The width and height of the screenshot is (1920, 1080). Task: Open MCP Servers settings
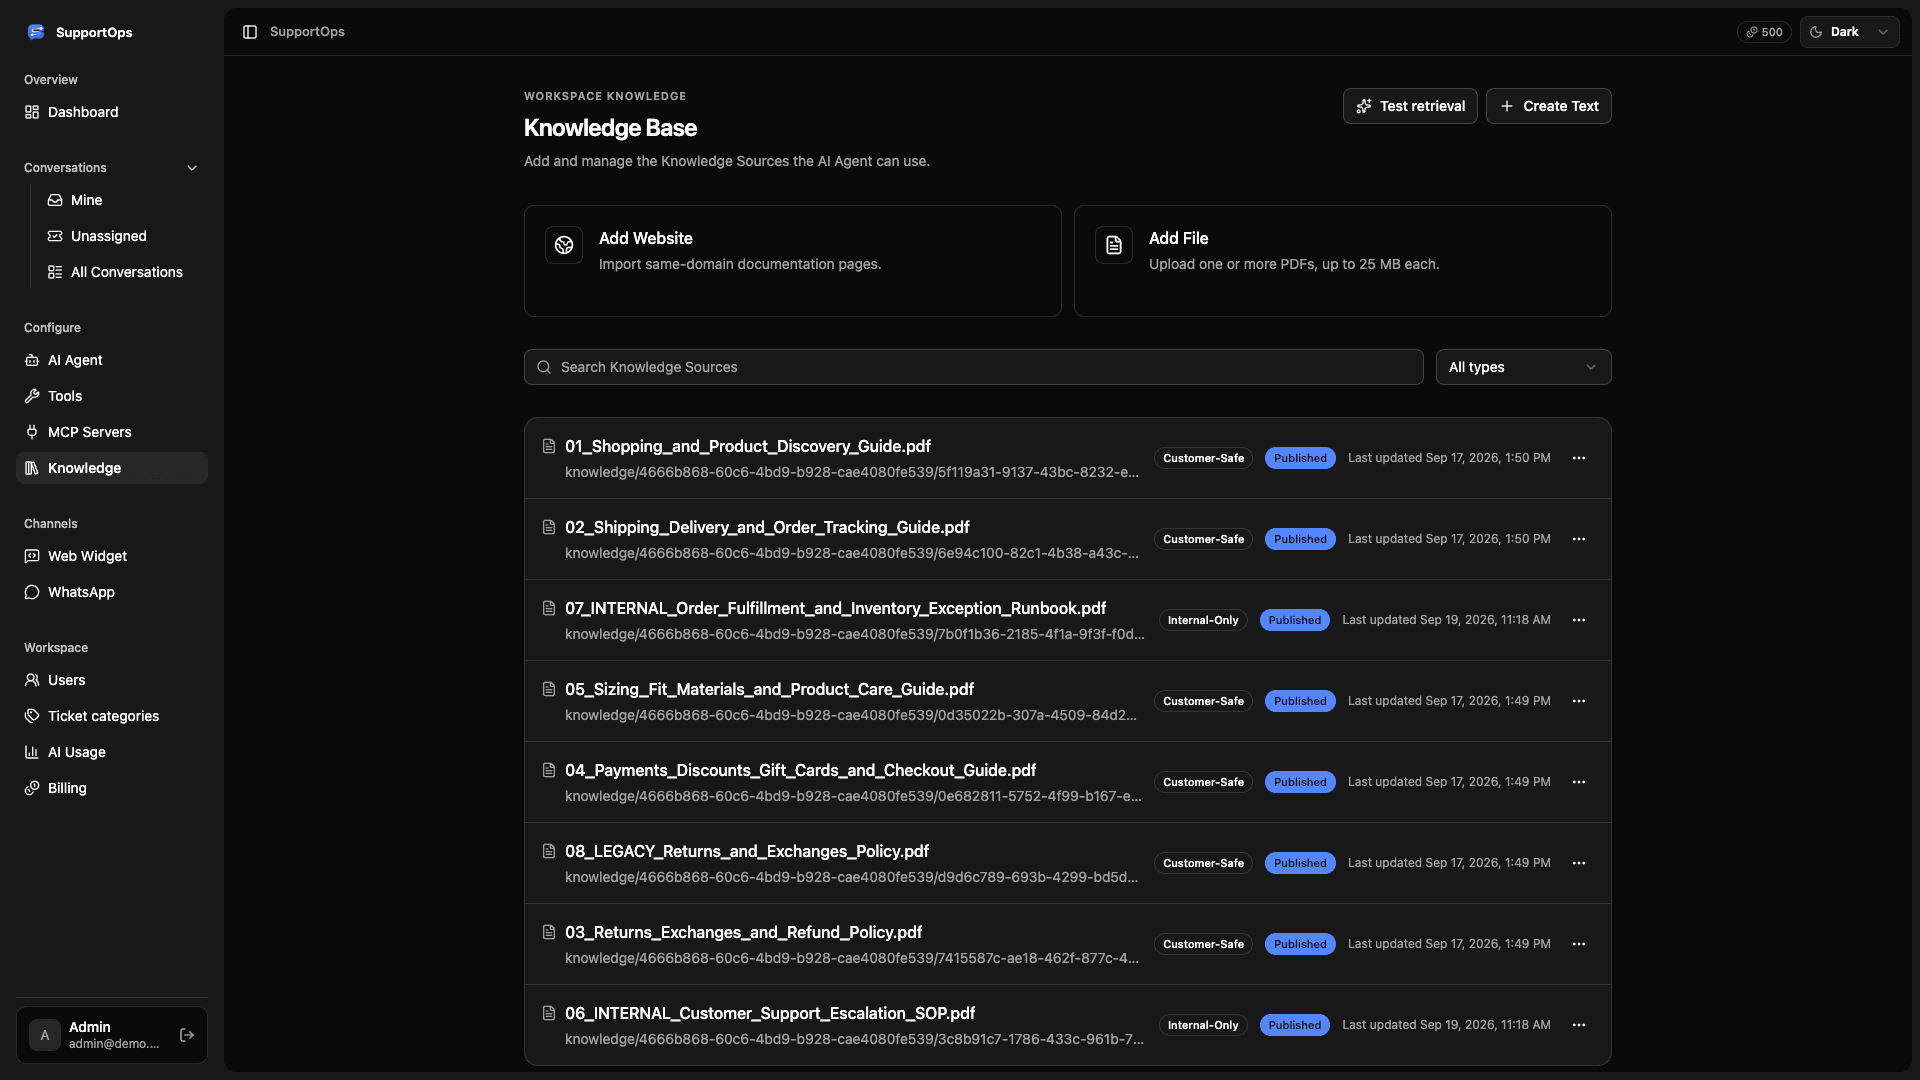[x=112, y=432]
